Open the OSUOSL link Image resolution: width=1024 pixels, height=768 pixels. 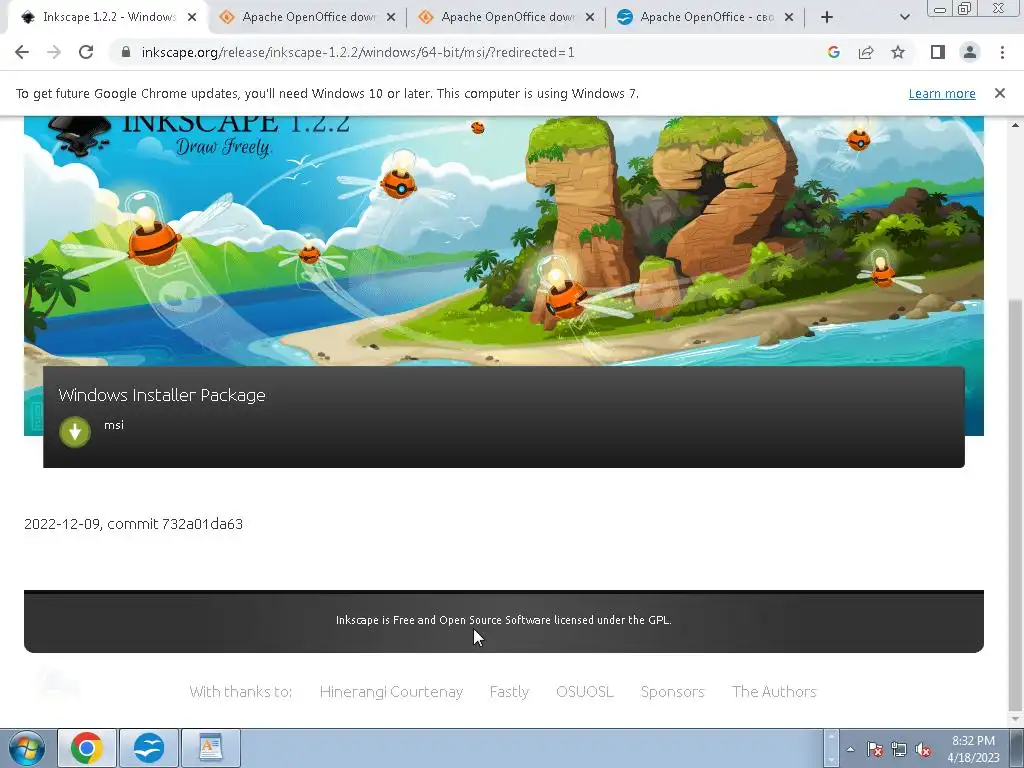pyautogui.click(x=584, y=692)
